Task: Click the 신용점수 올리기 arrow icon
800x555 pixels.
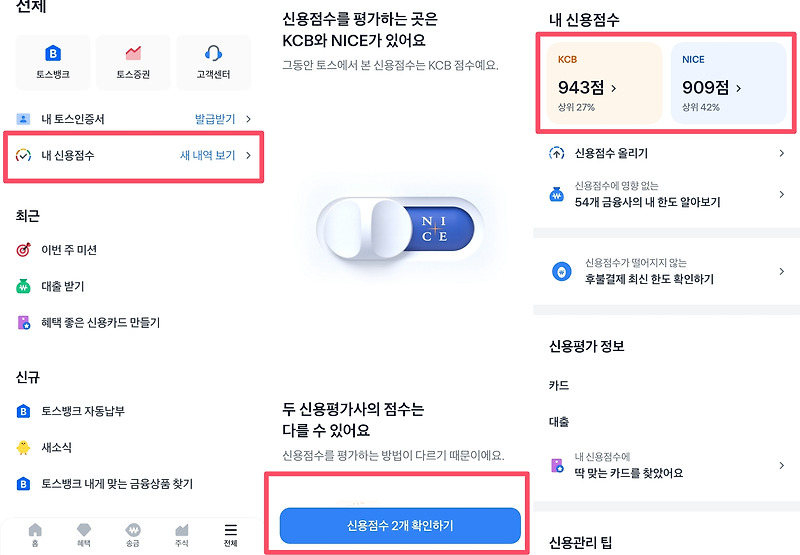Action: (x=557, y=153)
